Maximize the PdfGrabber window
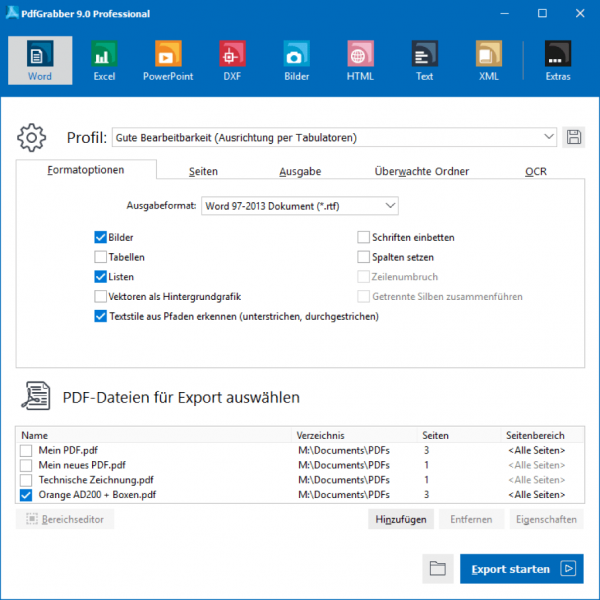Viewport: 600px width, 600px height. [x=542, y=13]
